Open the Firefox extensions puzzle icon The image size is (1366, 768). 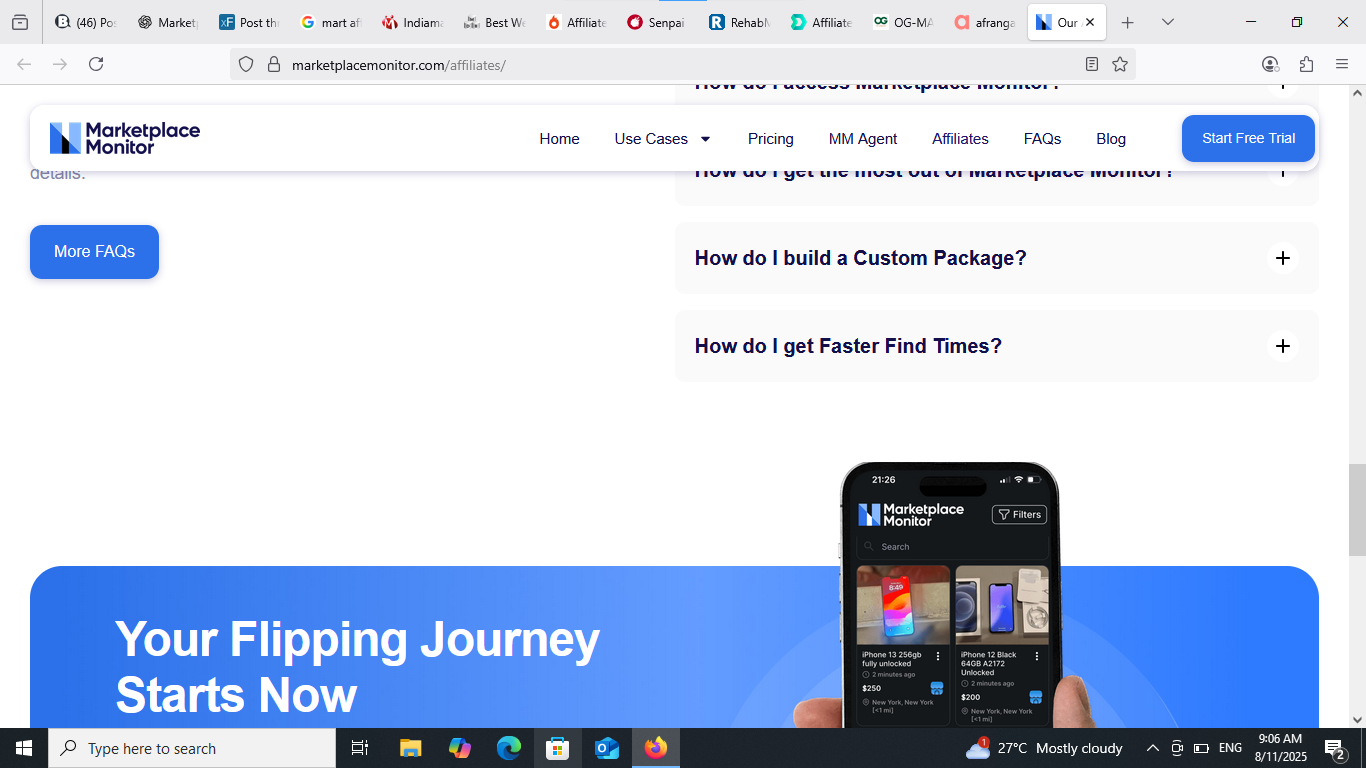pyautogui.click(x=1306, y=64)
